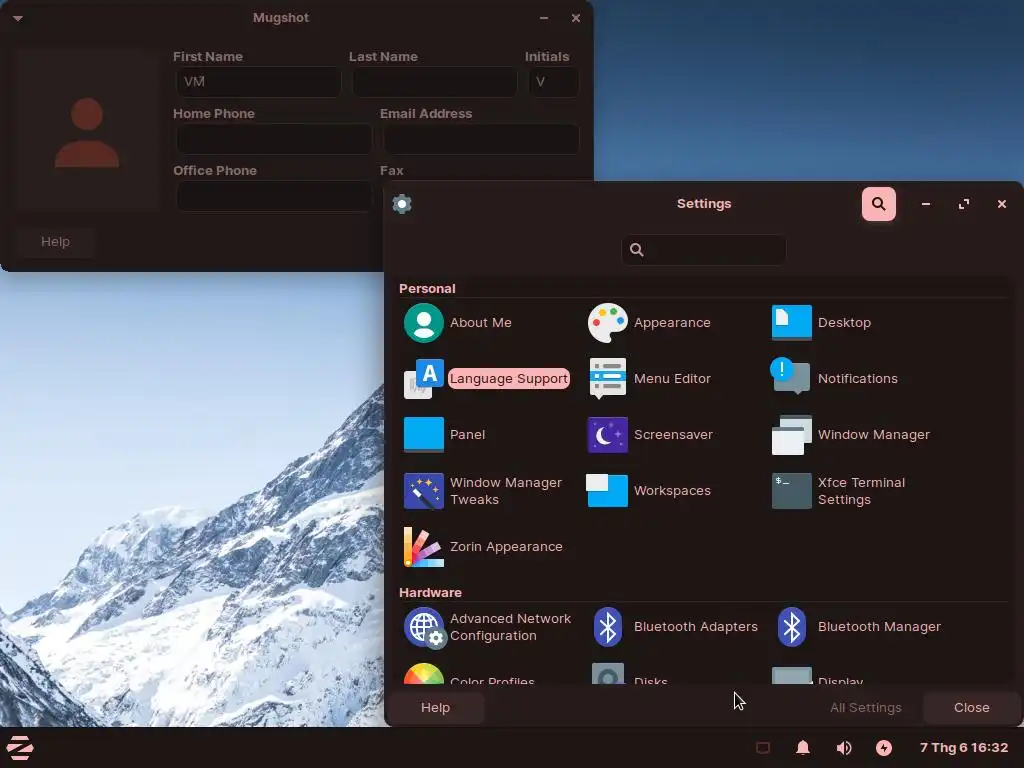
Task: Open the Bluetooth Adapters icon
Action: click(607, 627)
